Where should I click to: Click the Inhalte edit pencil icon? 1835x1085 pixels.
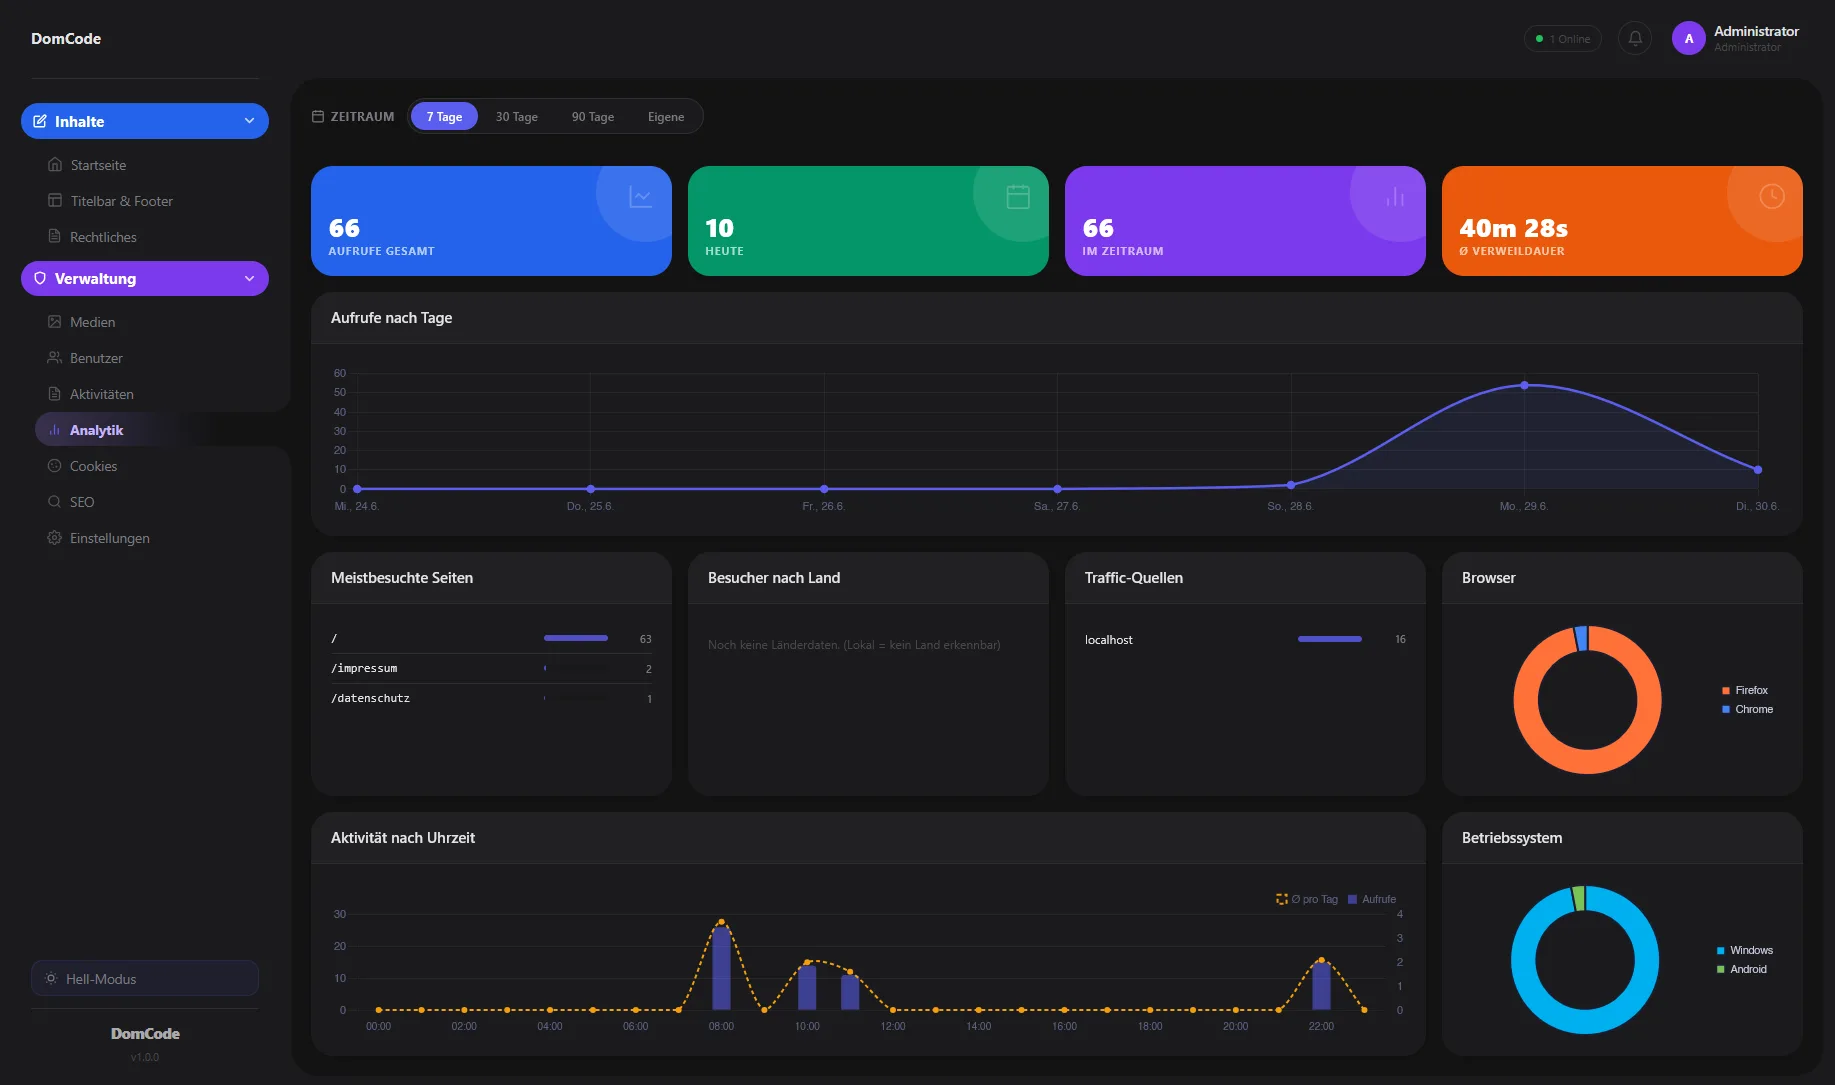(40, 121)
